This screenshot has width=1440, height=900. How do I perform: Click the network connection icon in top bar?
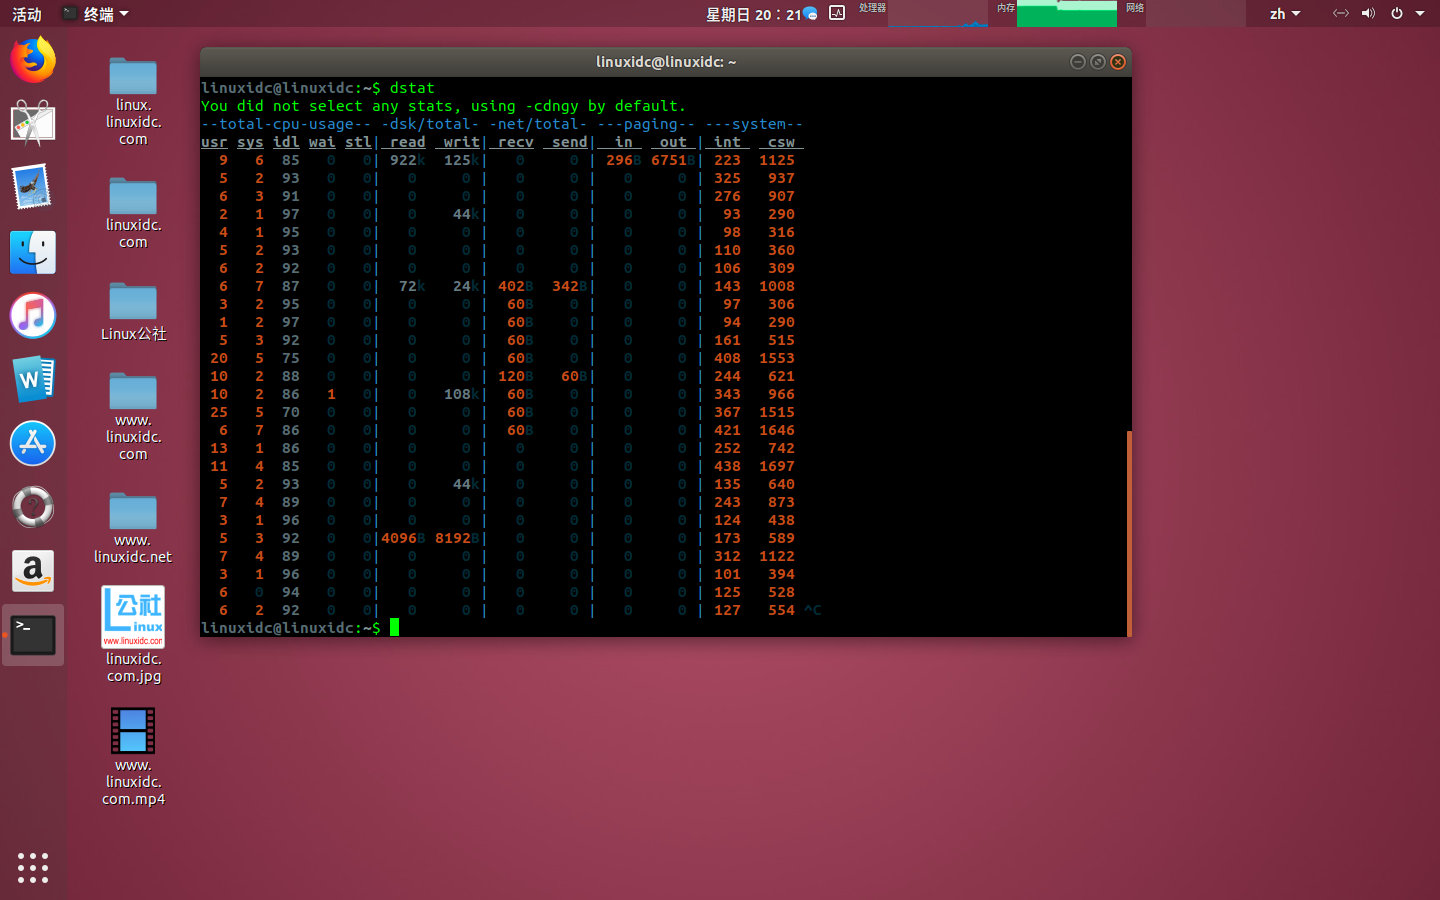point(1341,13)
